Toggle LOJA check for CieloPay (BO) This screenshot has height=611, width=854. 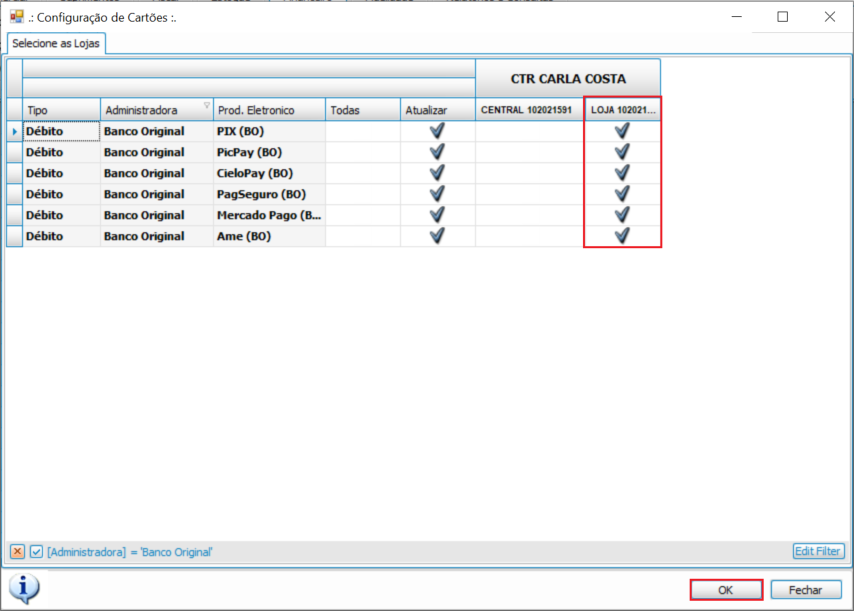pyautogui.click(x=622, y=173)
